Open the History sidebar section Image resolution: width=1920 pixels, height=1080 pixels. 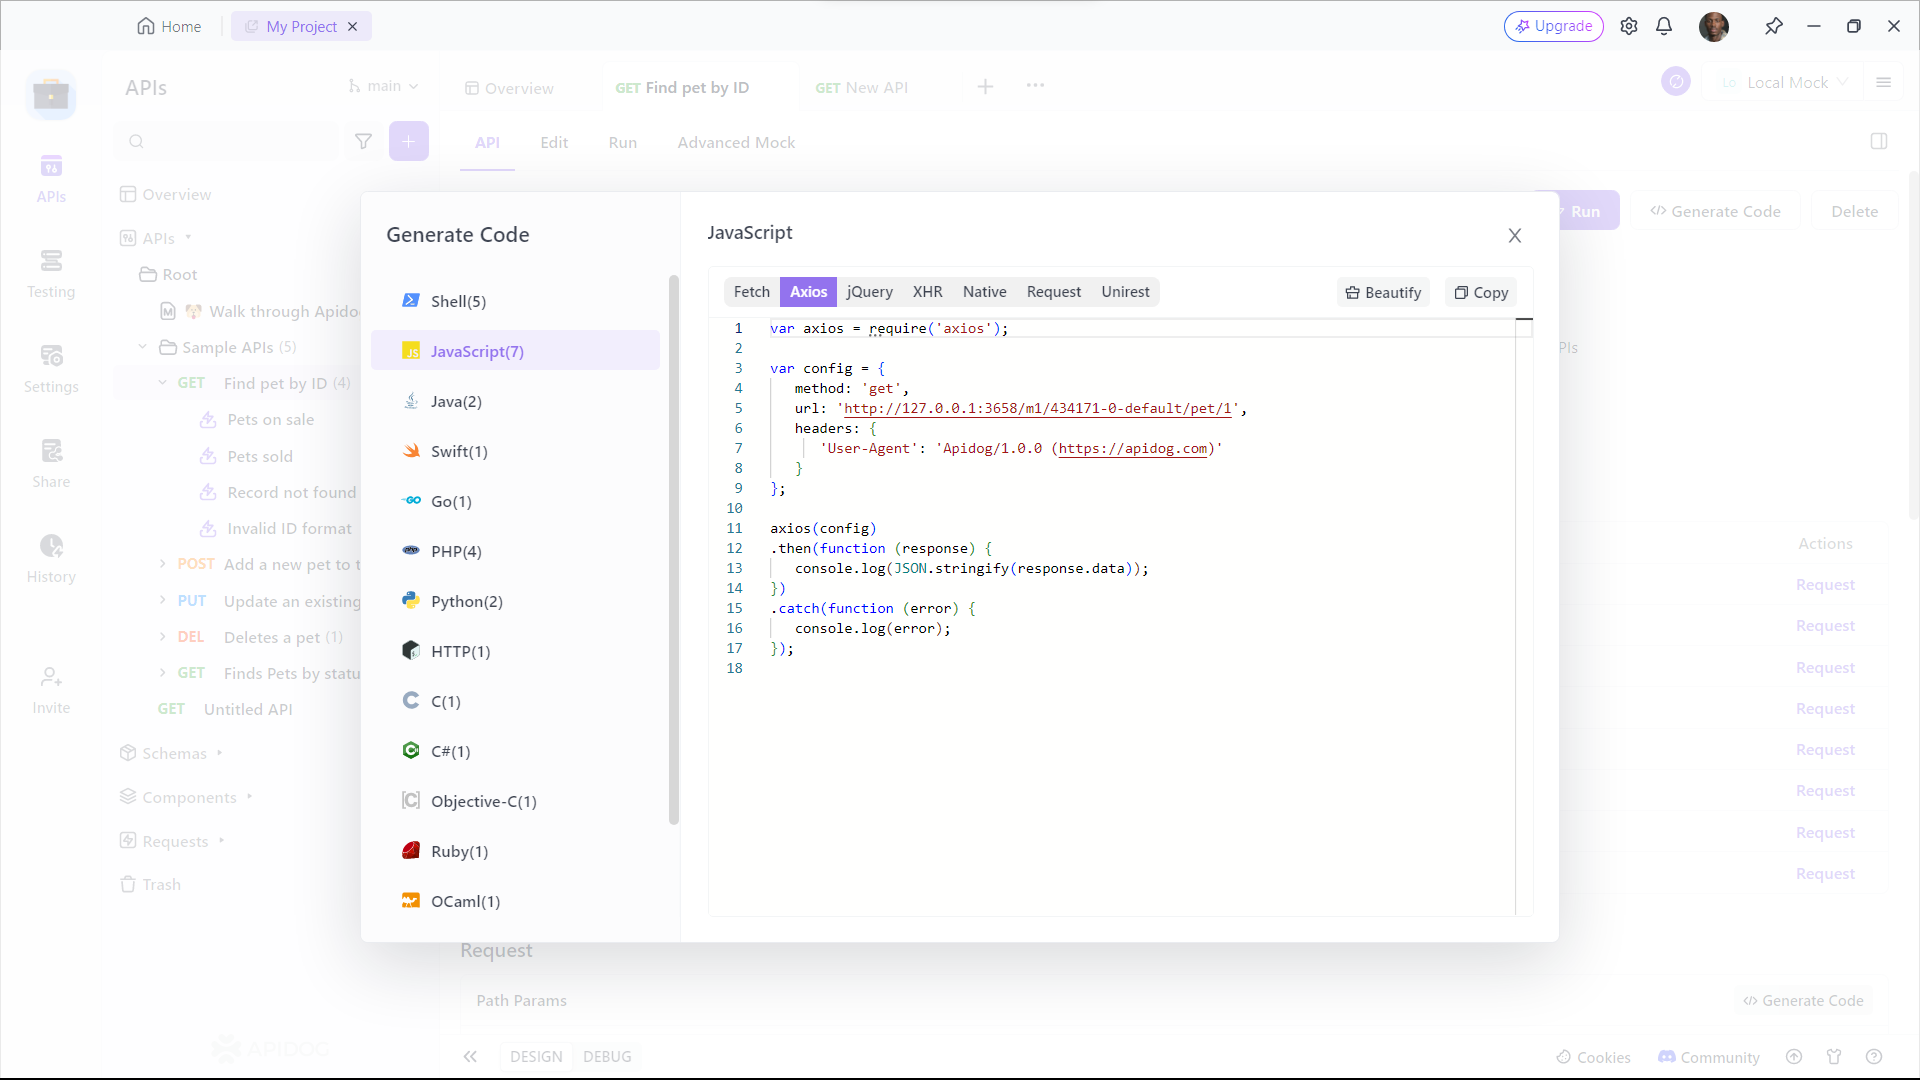click(51, 559)
